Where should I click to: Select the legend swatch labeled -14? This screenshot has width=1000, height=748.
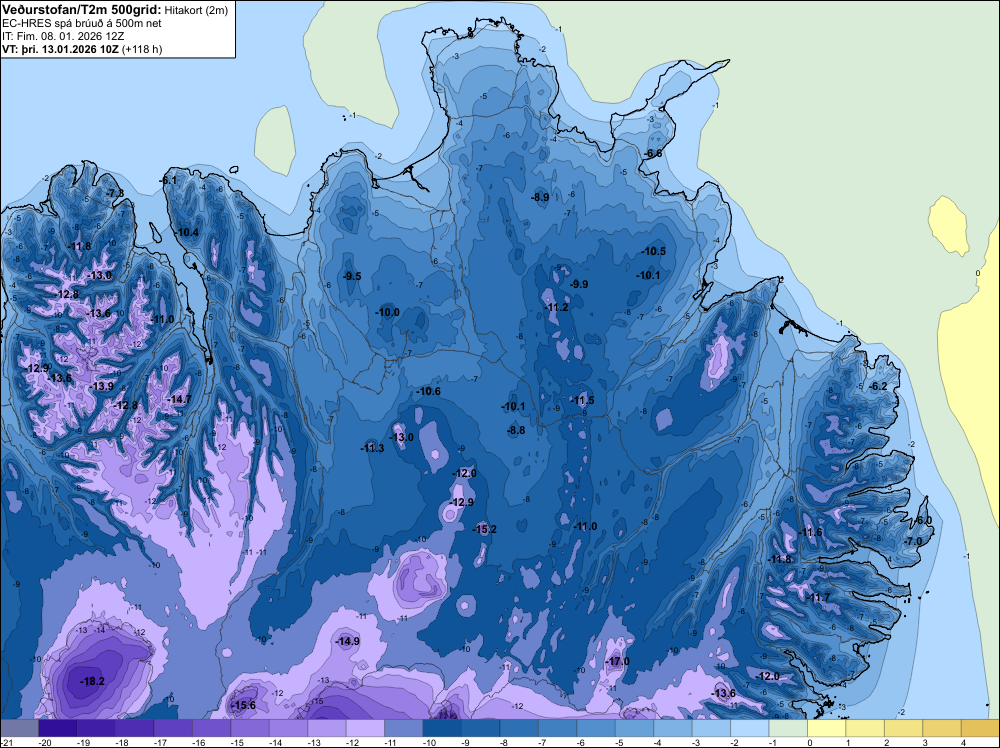288,728
